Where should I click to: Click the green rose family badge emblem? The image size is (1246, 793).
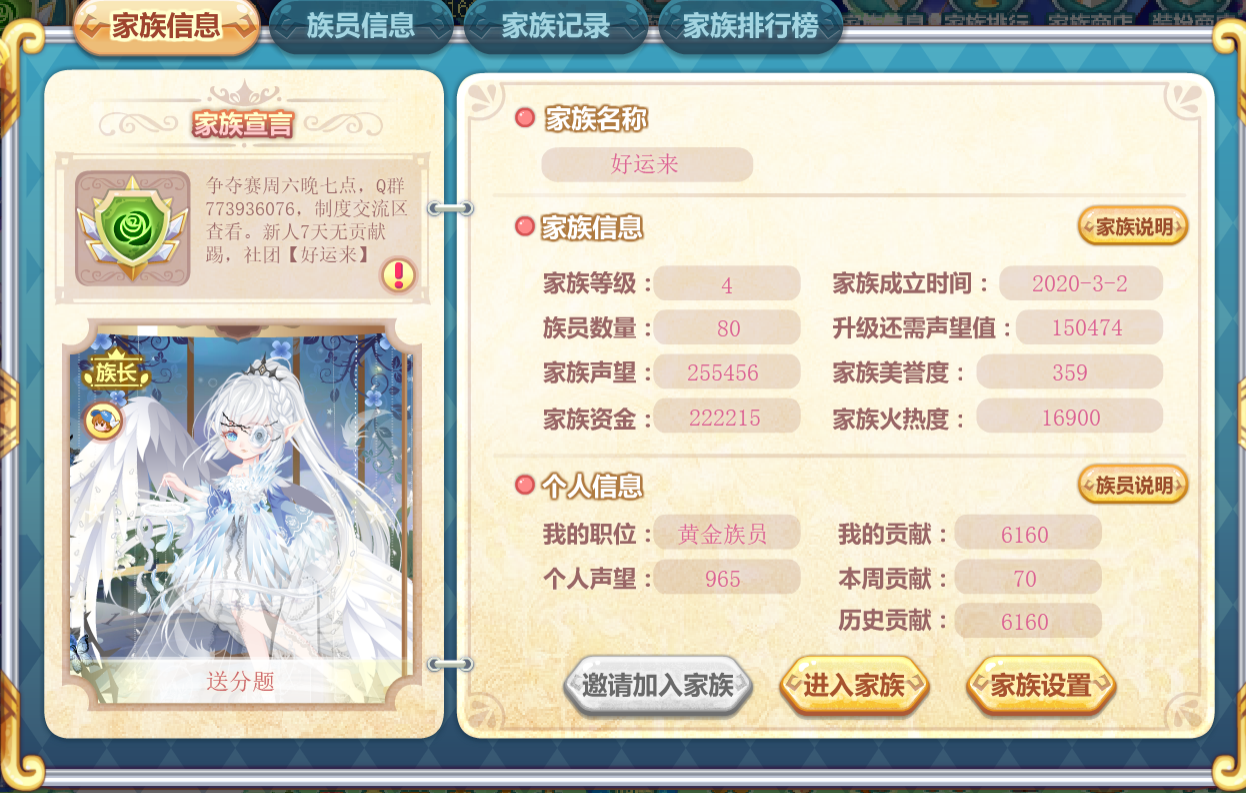click(133, 228)
